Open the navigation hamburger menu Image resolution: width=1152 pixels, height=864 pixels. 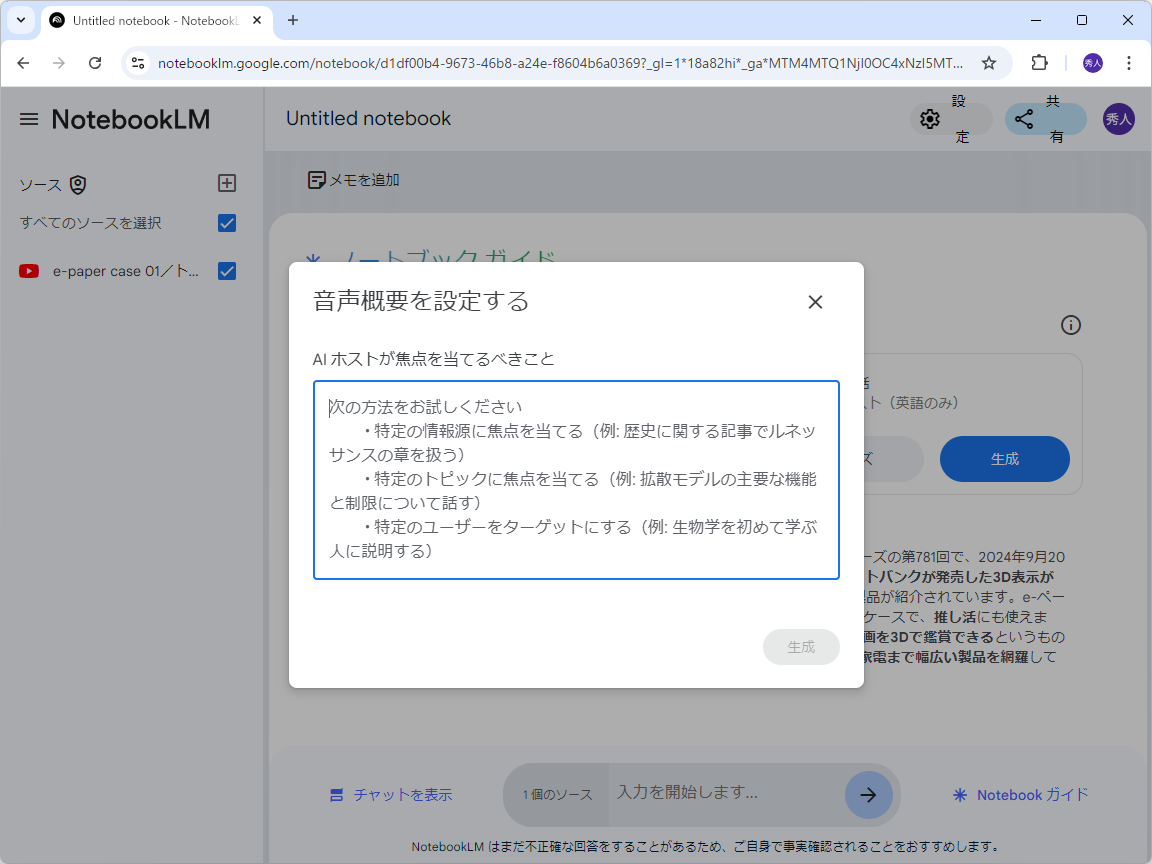pyautogui.click(x=28, y=118)
